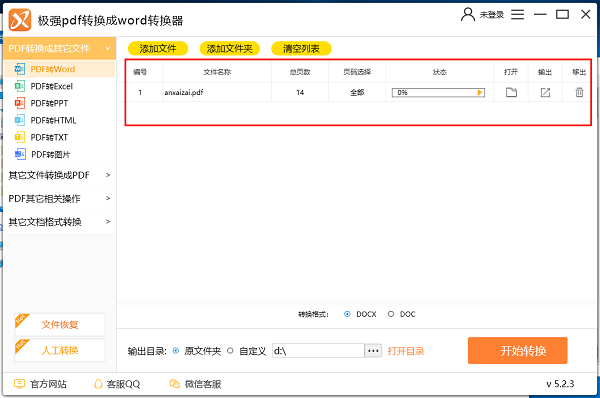Click the PDF转Excel icon
Screen dimensions: 600x398
[20, 86]
